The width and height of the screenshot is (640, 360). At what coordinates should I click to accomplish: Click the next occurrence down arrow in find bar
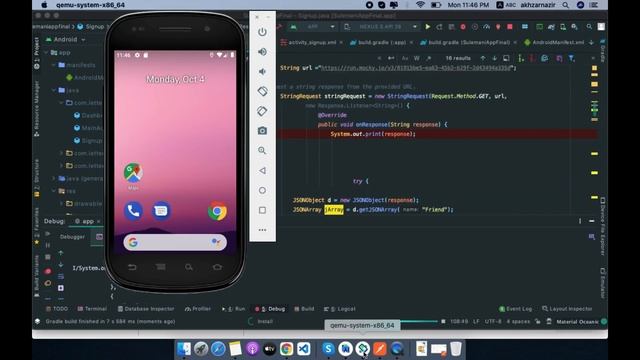coord(494,58)
